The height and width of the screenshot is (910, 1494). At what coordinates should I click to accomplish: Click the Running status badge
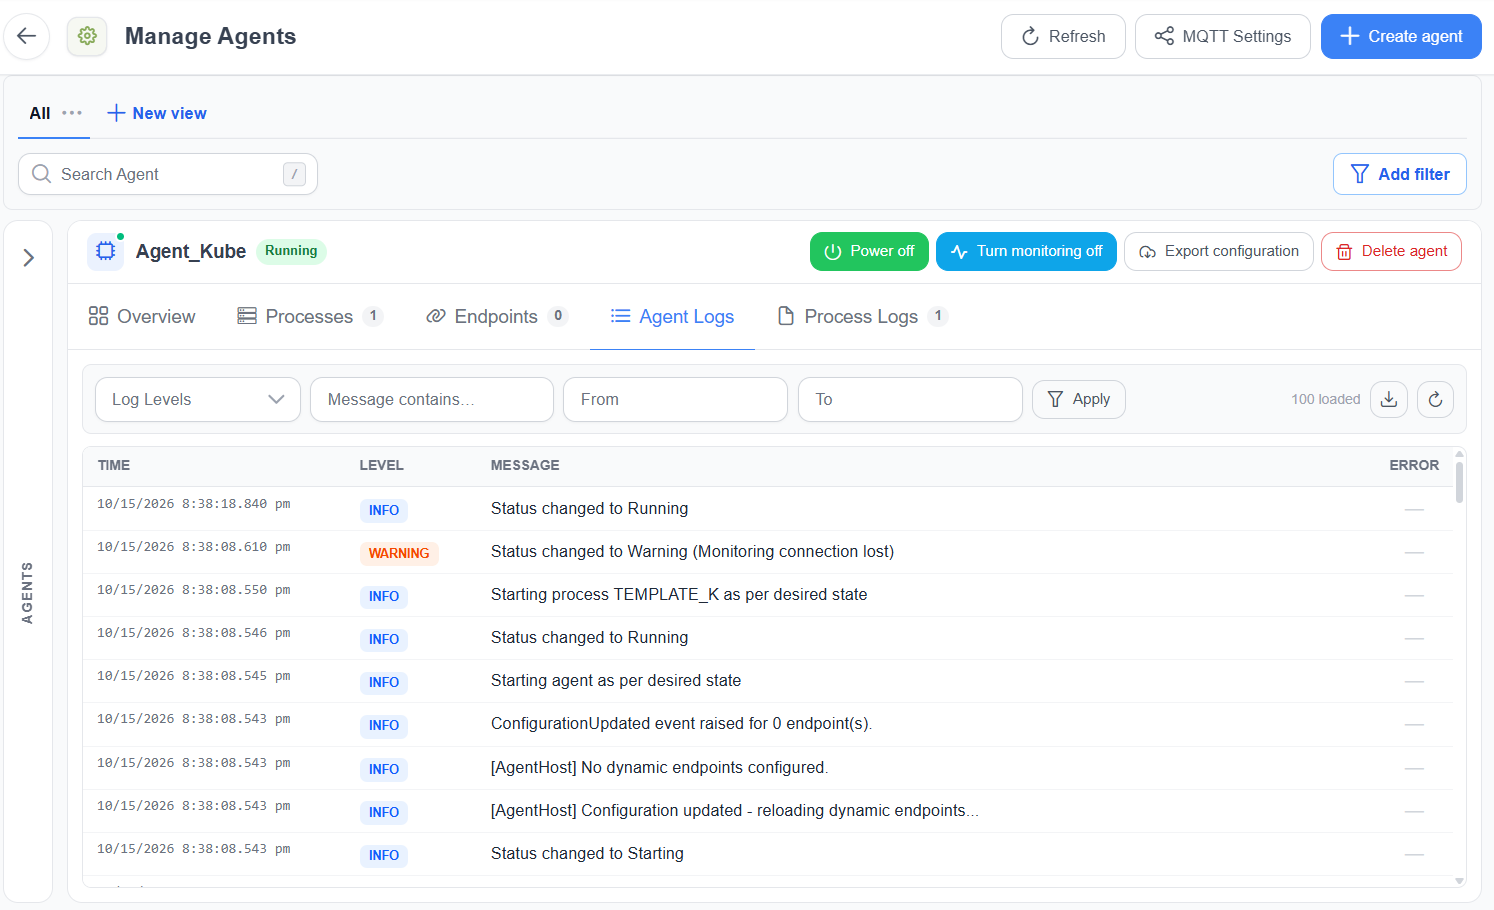point(291,251)
